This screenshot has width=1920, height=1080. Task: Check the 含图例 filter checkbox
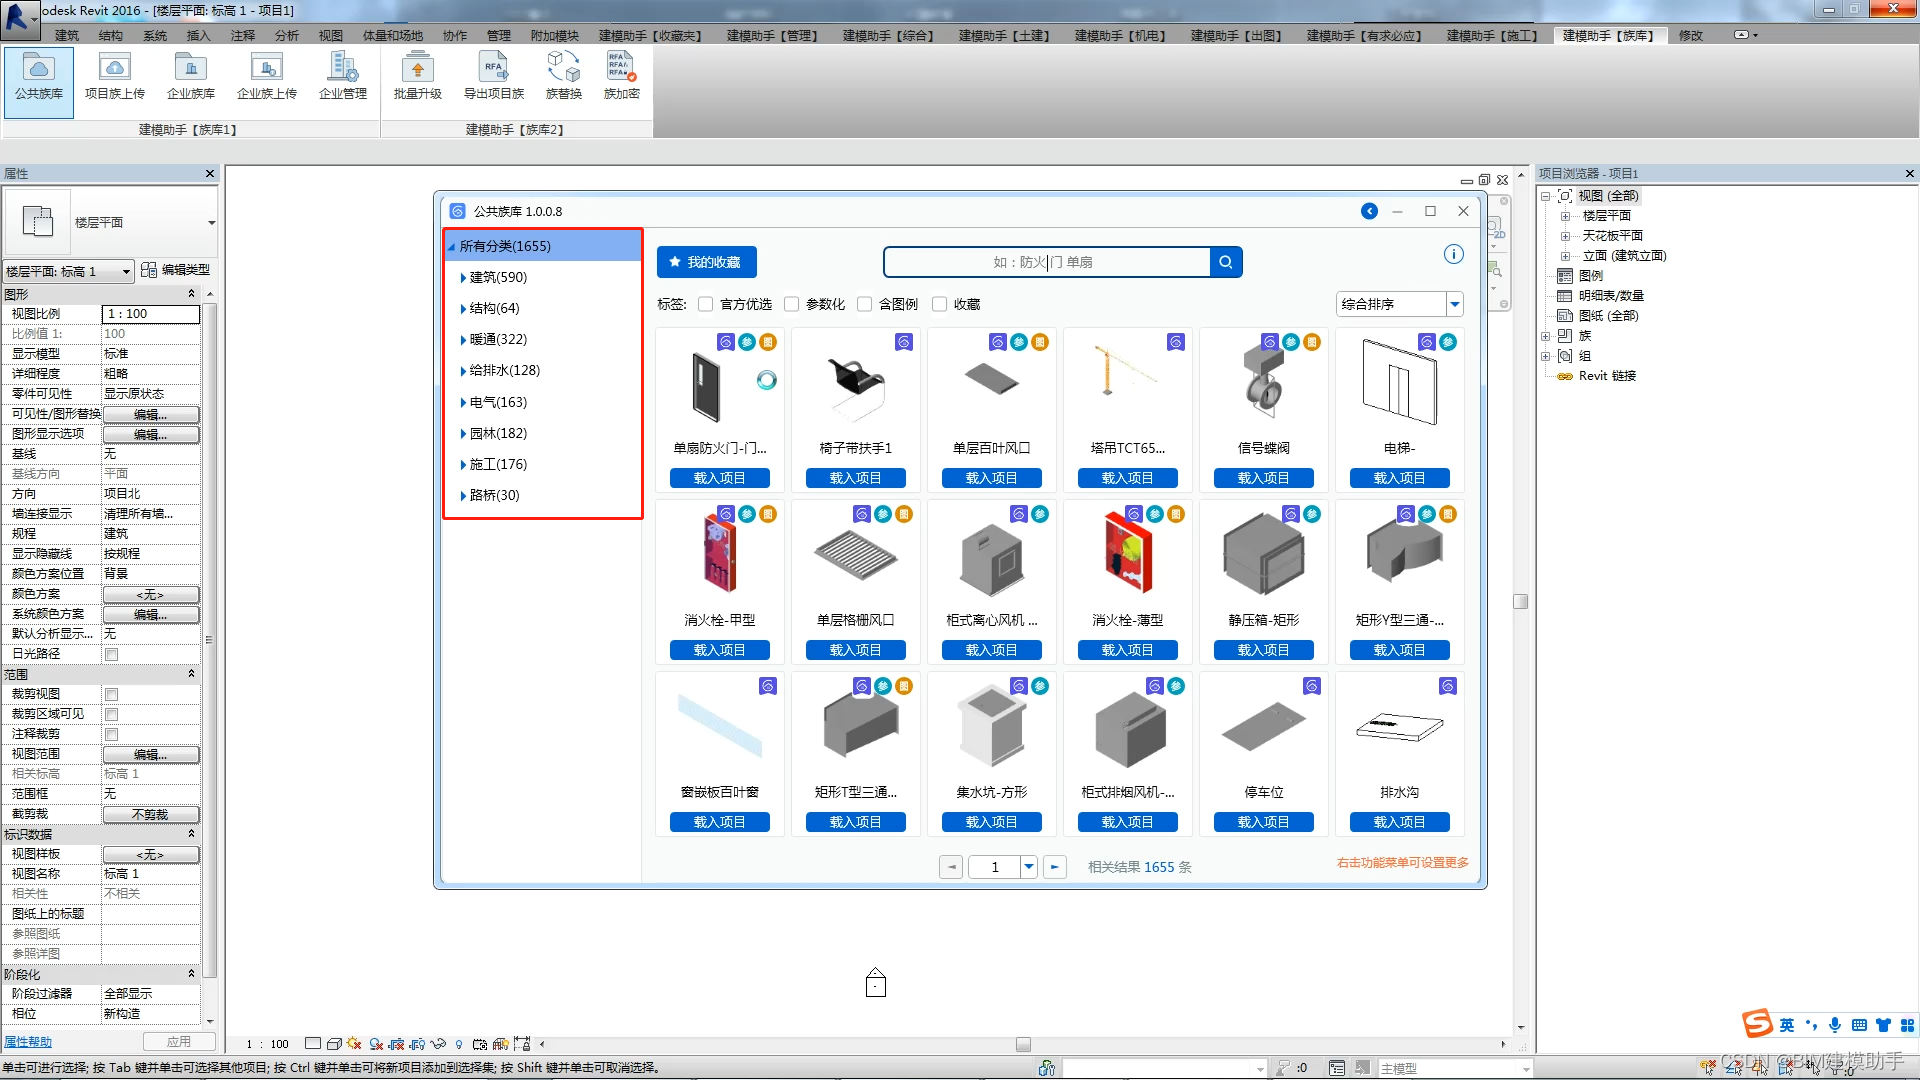(x=865, y=304)
